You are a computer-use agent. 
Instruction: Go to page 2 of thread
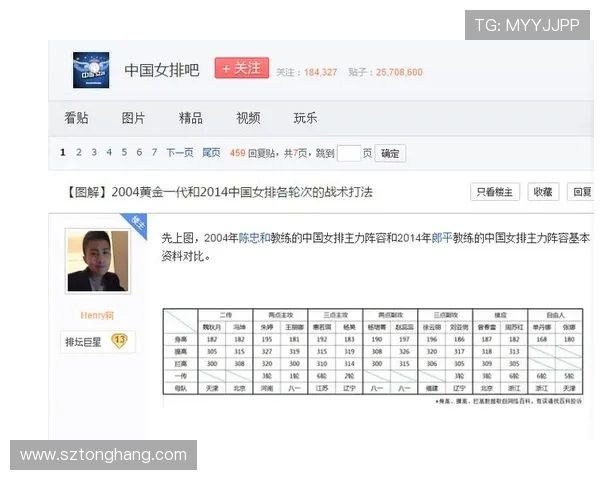pyautogui.click(x=79, y=153)
